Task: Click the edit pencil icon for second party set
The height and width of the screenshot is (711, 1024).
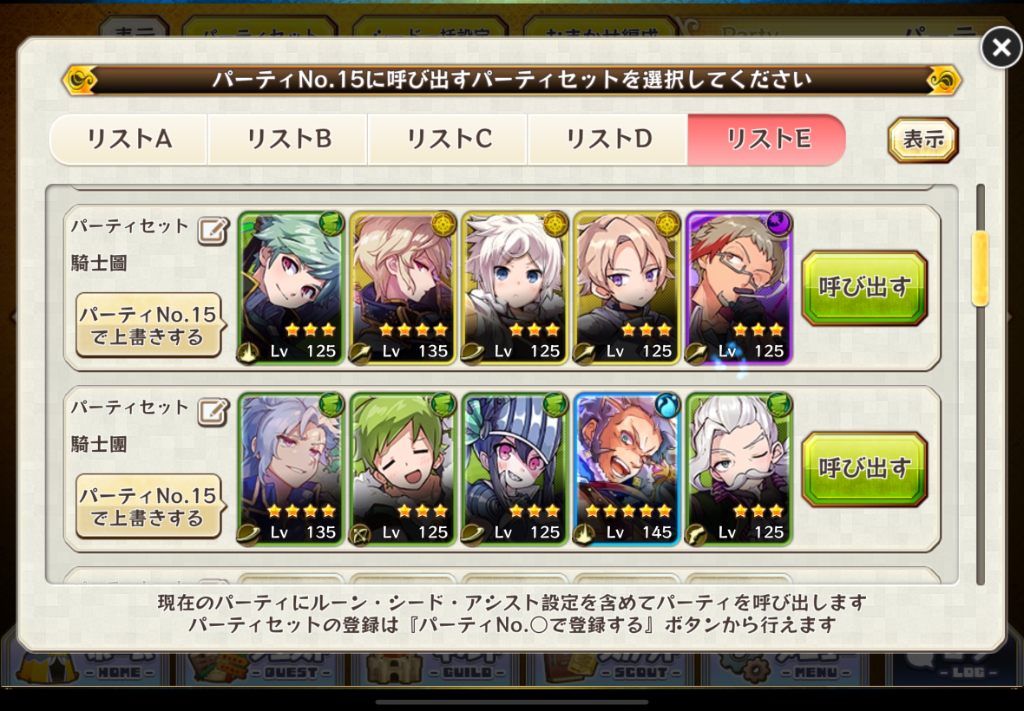Action: point(214,412)
